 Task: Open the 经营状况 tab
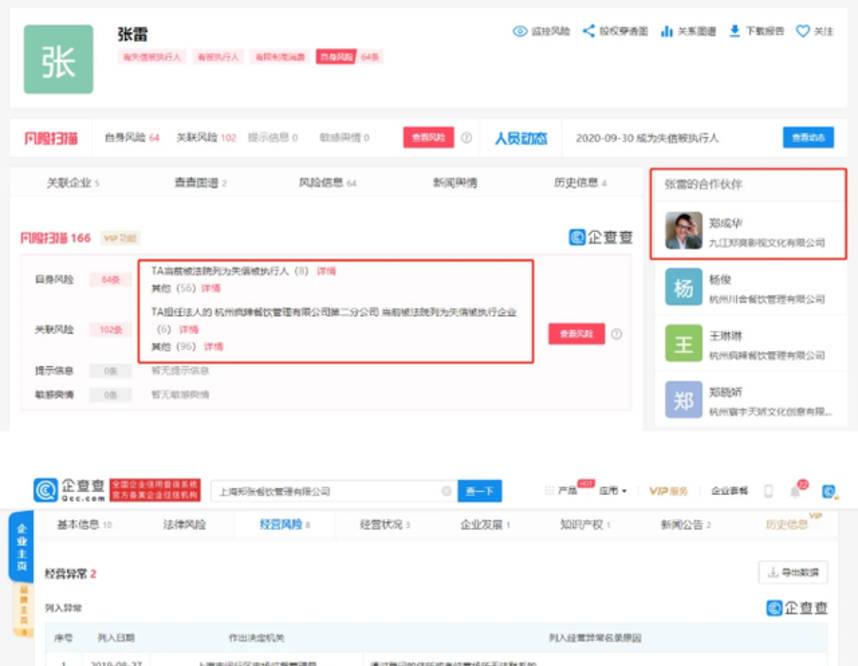(385, 524)
